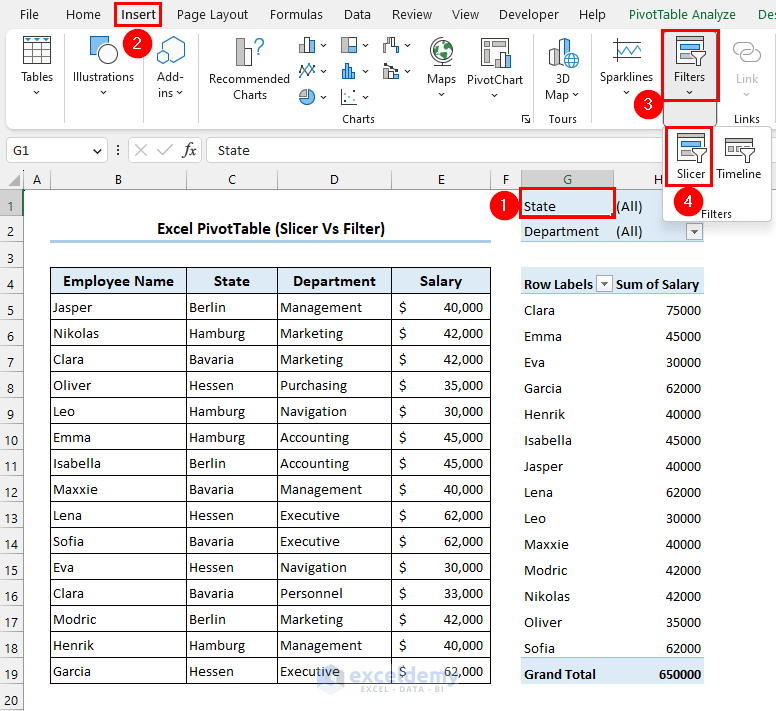Insert a statistic histogram chart
Viewport: 776px width, 711px height.
349,71
